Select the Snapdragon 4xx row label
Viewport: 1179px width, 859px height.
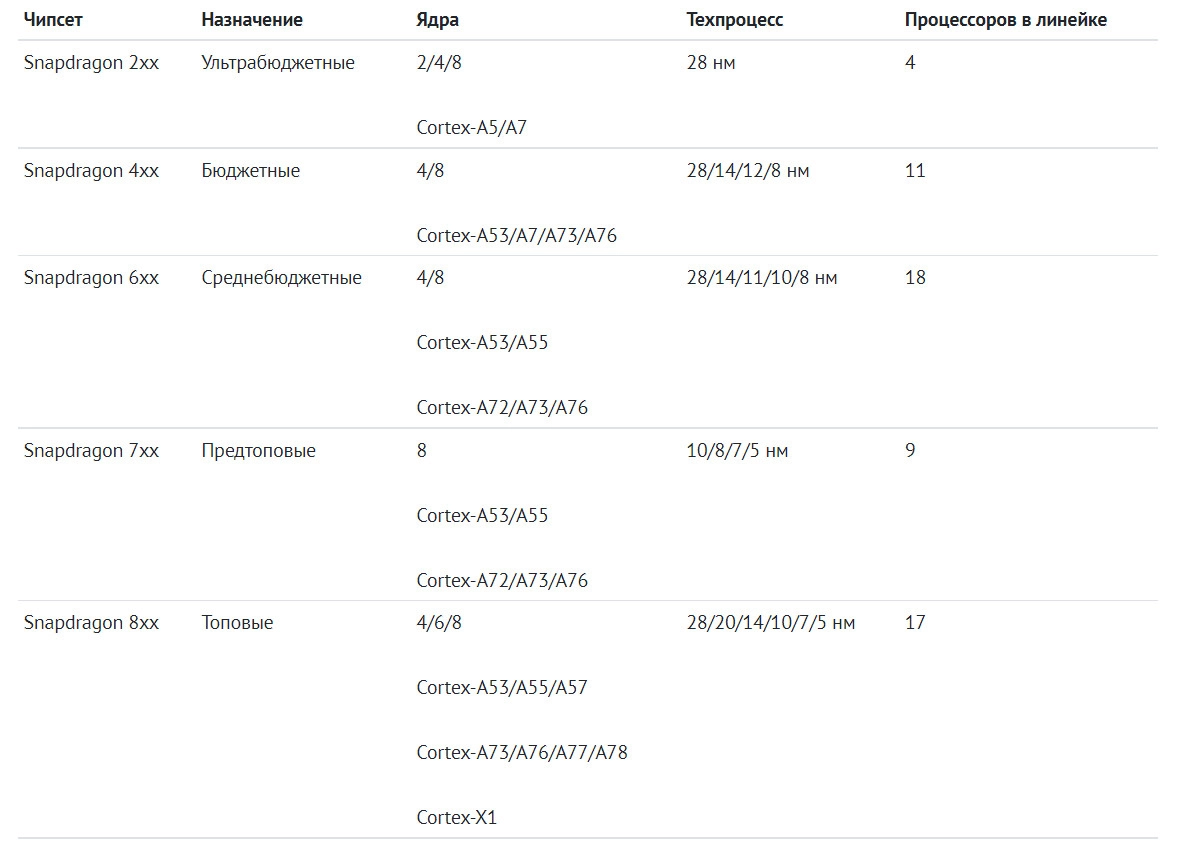91,171
